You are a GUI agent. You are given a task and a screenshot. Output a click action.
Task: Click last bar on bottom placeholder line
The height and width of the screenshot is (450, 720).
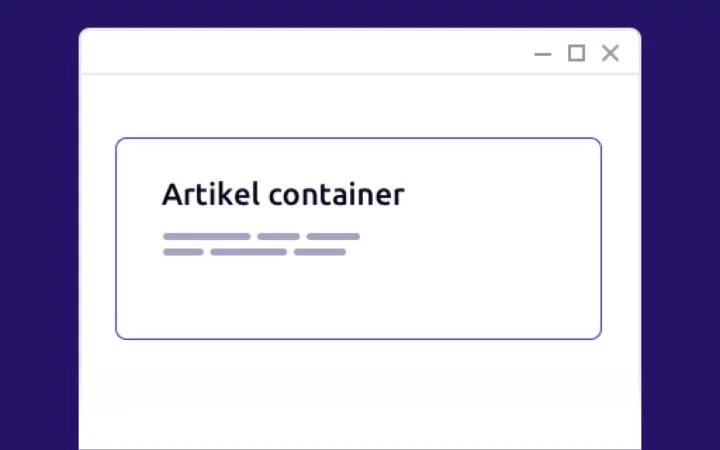pyautogui.click(x=319, y=252)
